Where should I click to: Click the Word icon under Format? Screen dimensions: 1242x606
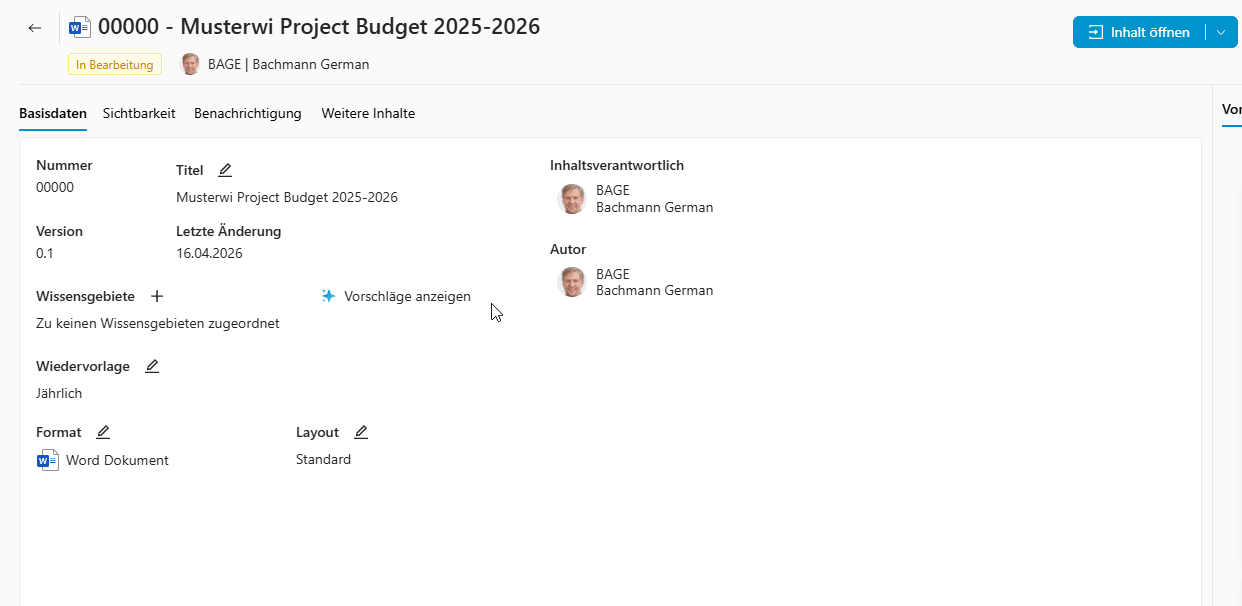click(x=46, y=460)
